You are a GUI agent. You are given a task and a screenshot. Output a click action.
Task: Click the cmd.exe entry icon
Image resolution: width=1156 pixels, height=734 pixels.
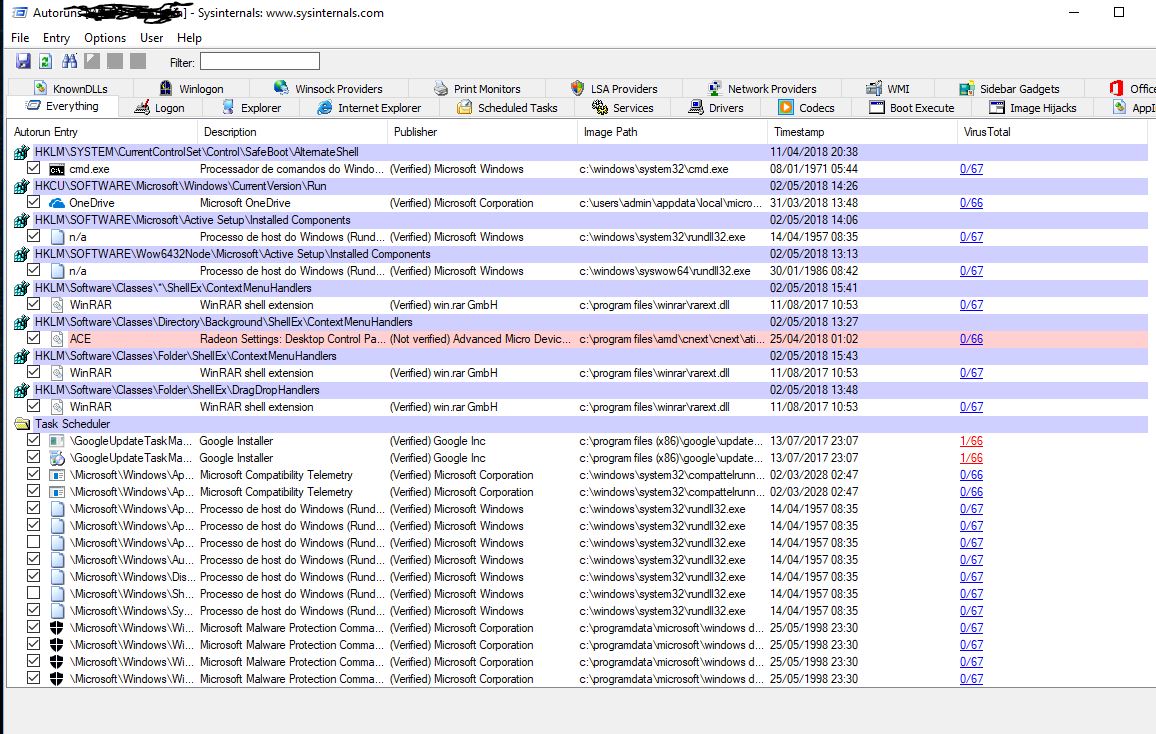pyautogui.click(x=57, y=169)
